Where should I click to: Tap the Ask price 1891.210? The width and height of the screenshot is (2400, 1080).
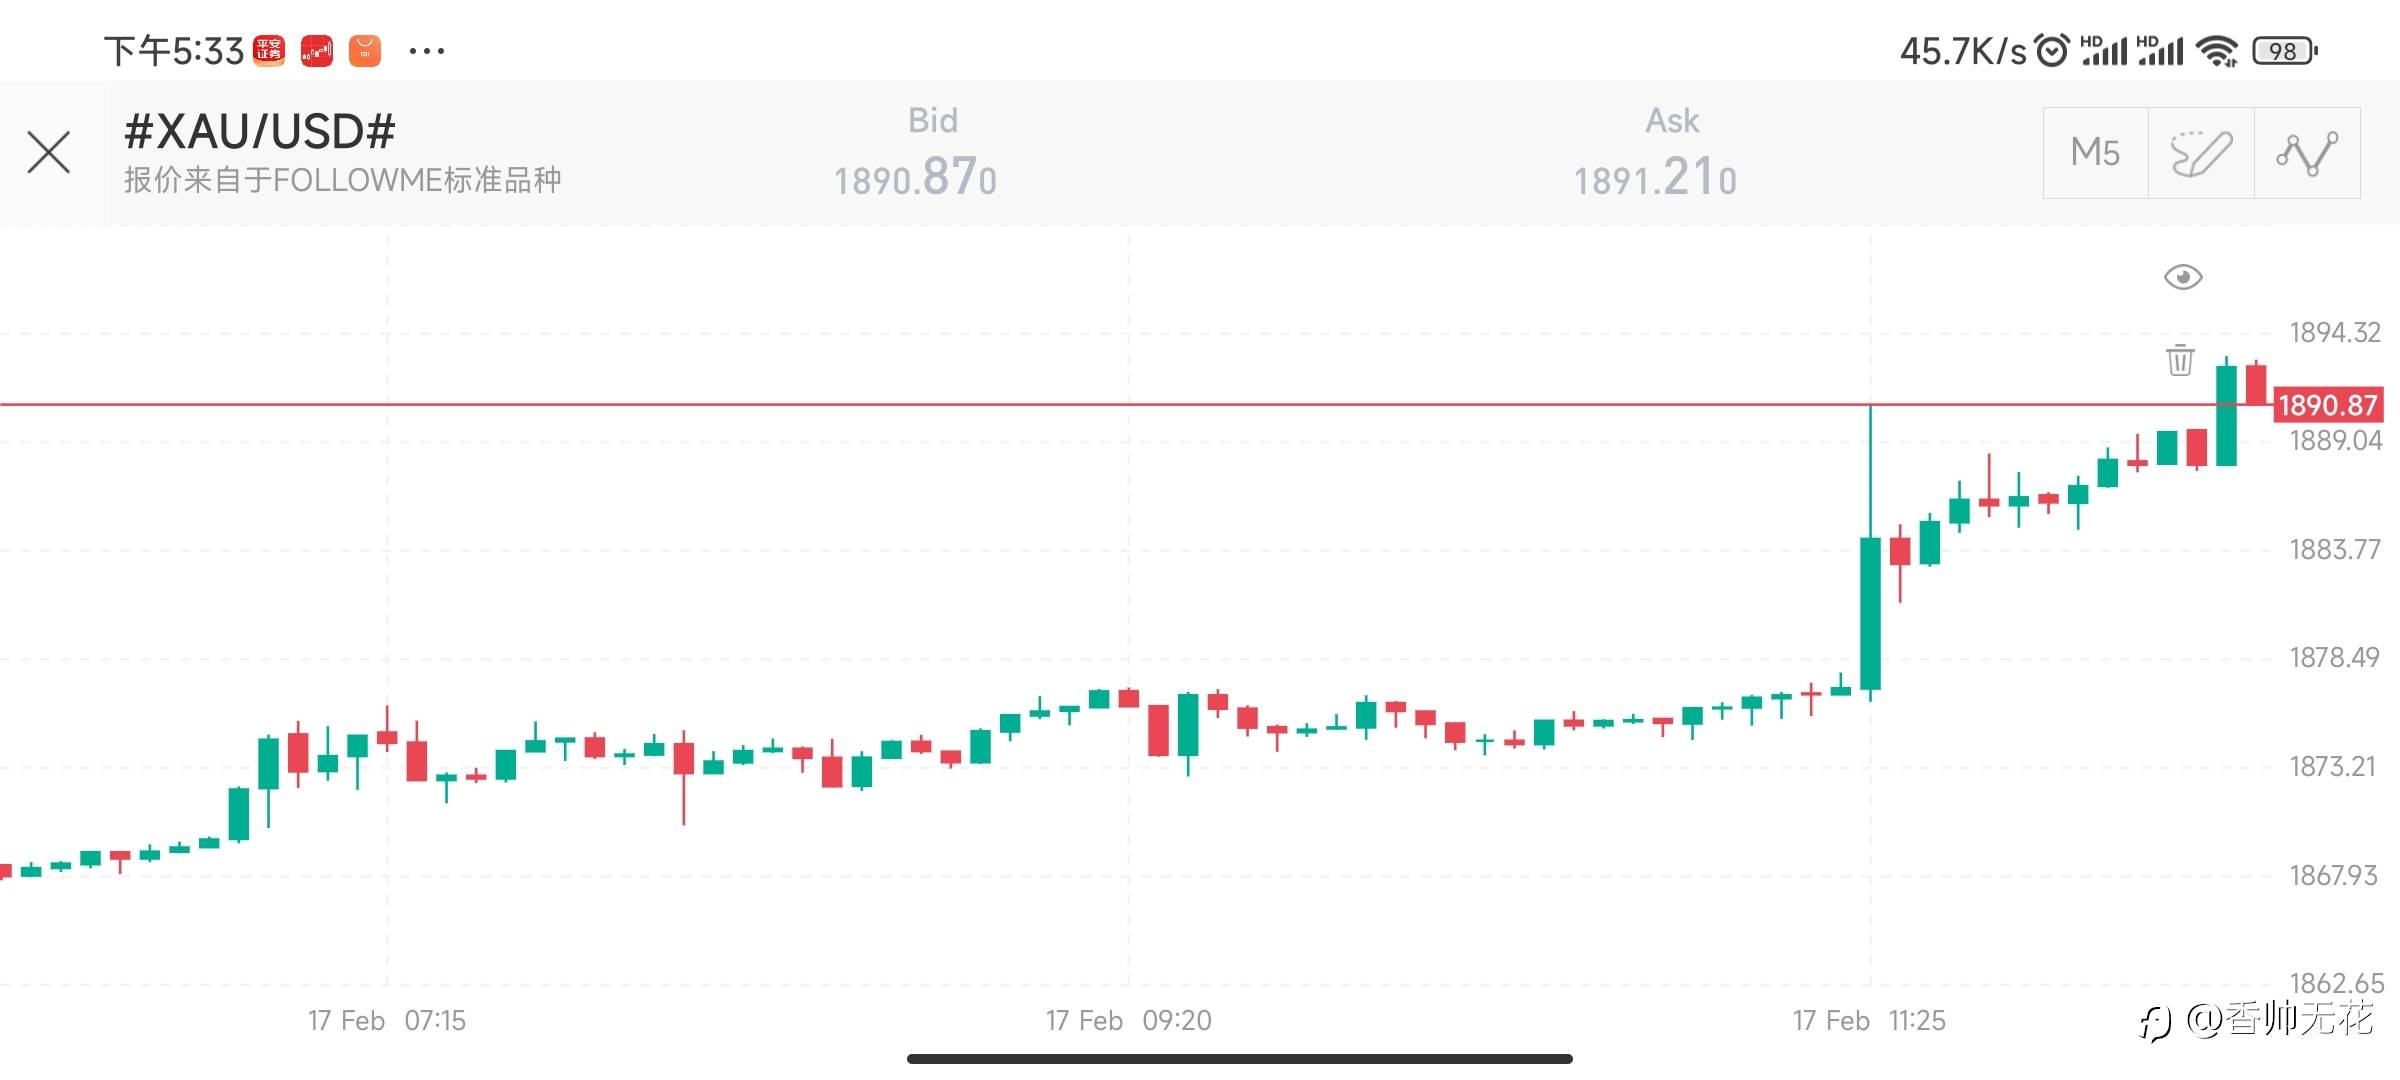(1655, 178)
